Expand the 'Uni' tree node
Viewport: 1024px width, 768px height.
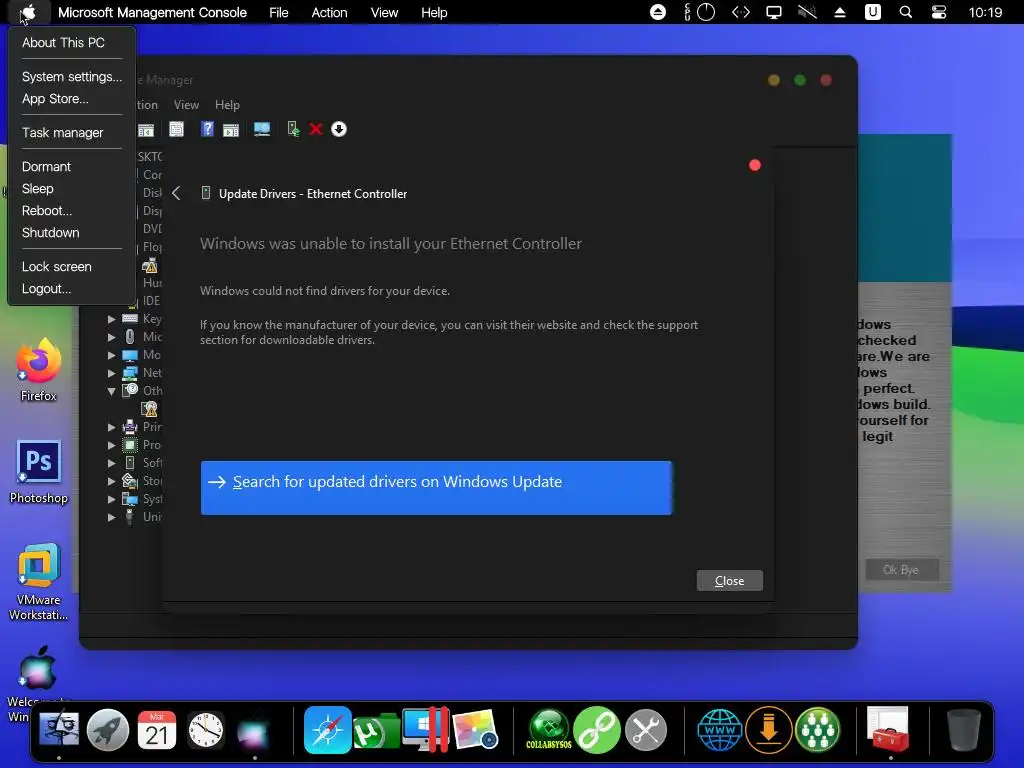[x=112, y=517]
